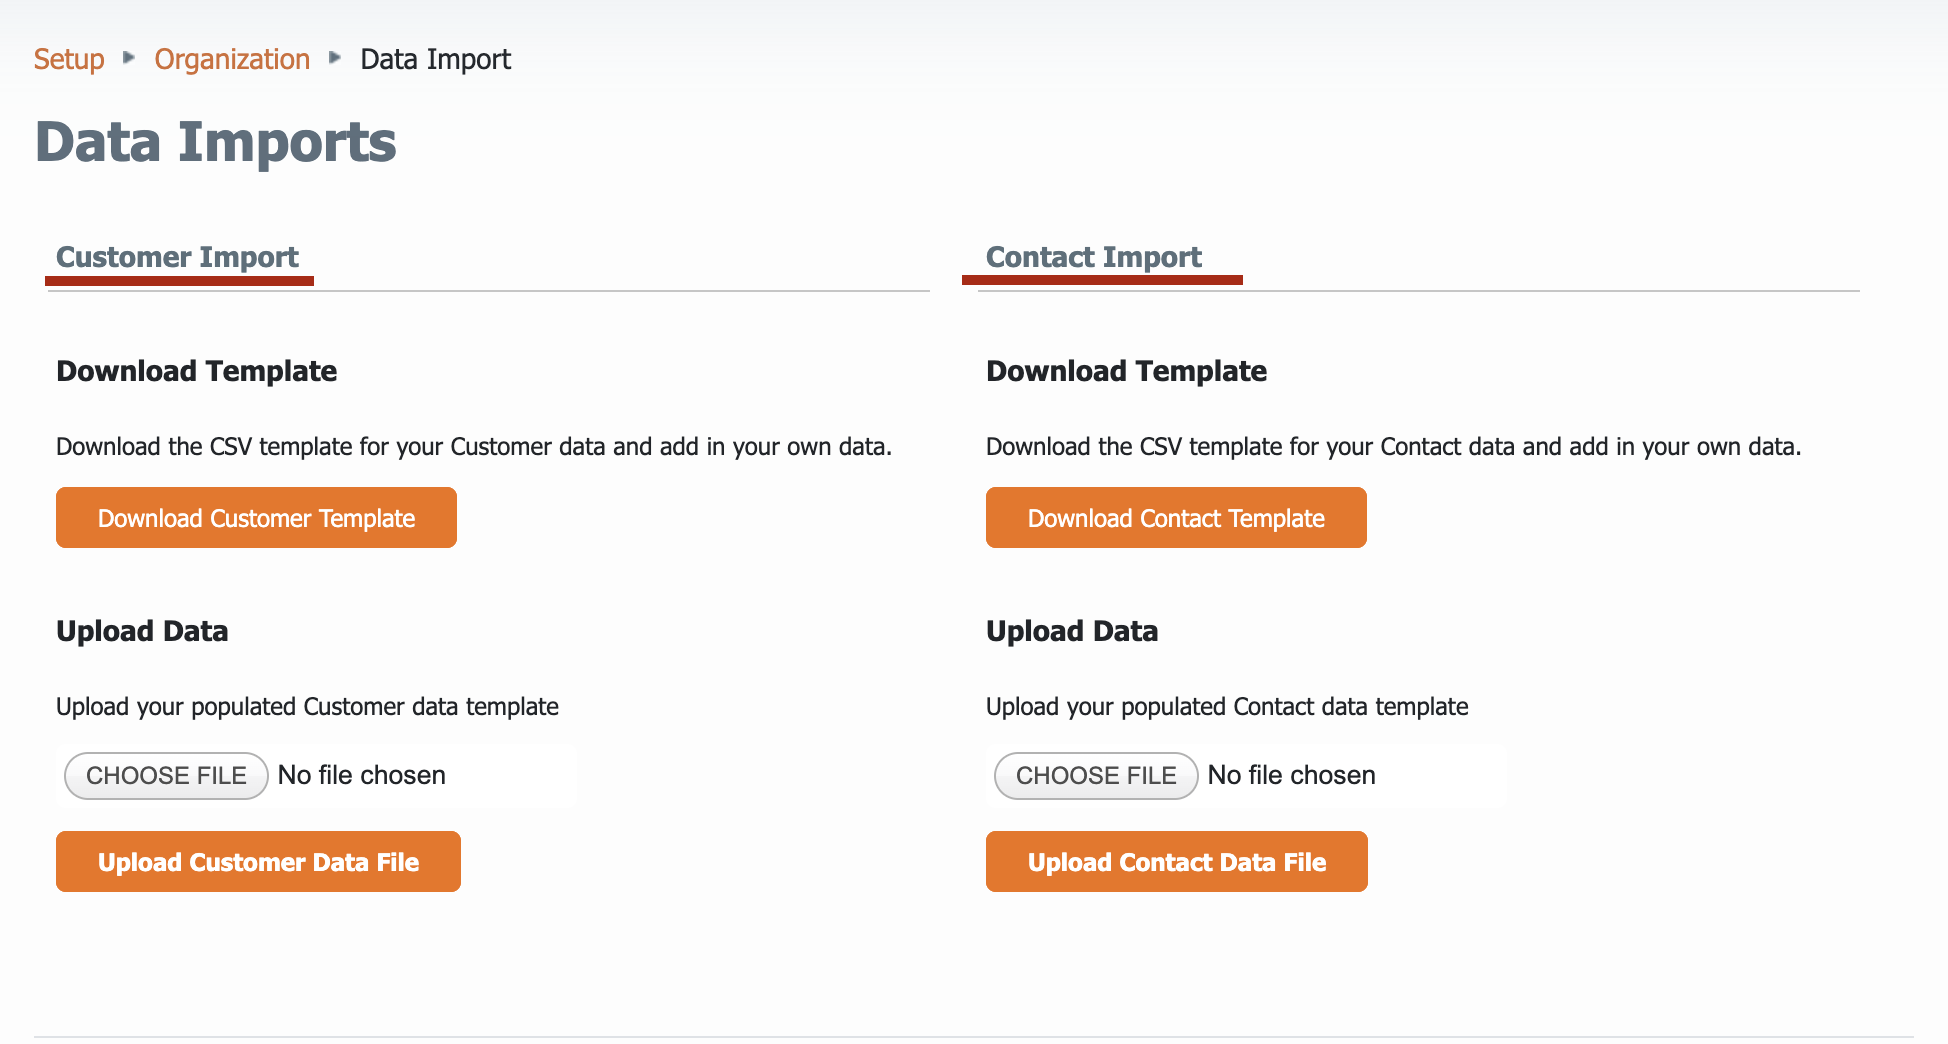Click the Data Imports page title
The image size is (1948, 1044).
click(216, 142)
